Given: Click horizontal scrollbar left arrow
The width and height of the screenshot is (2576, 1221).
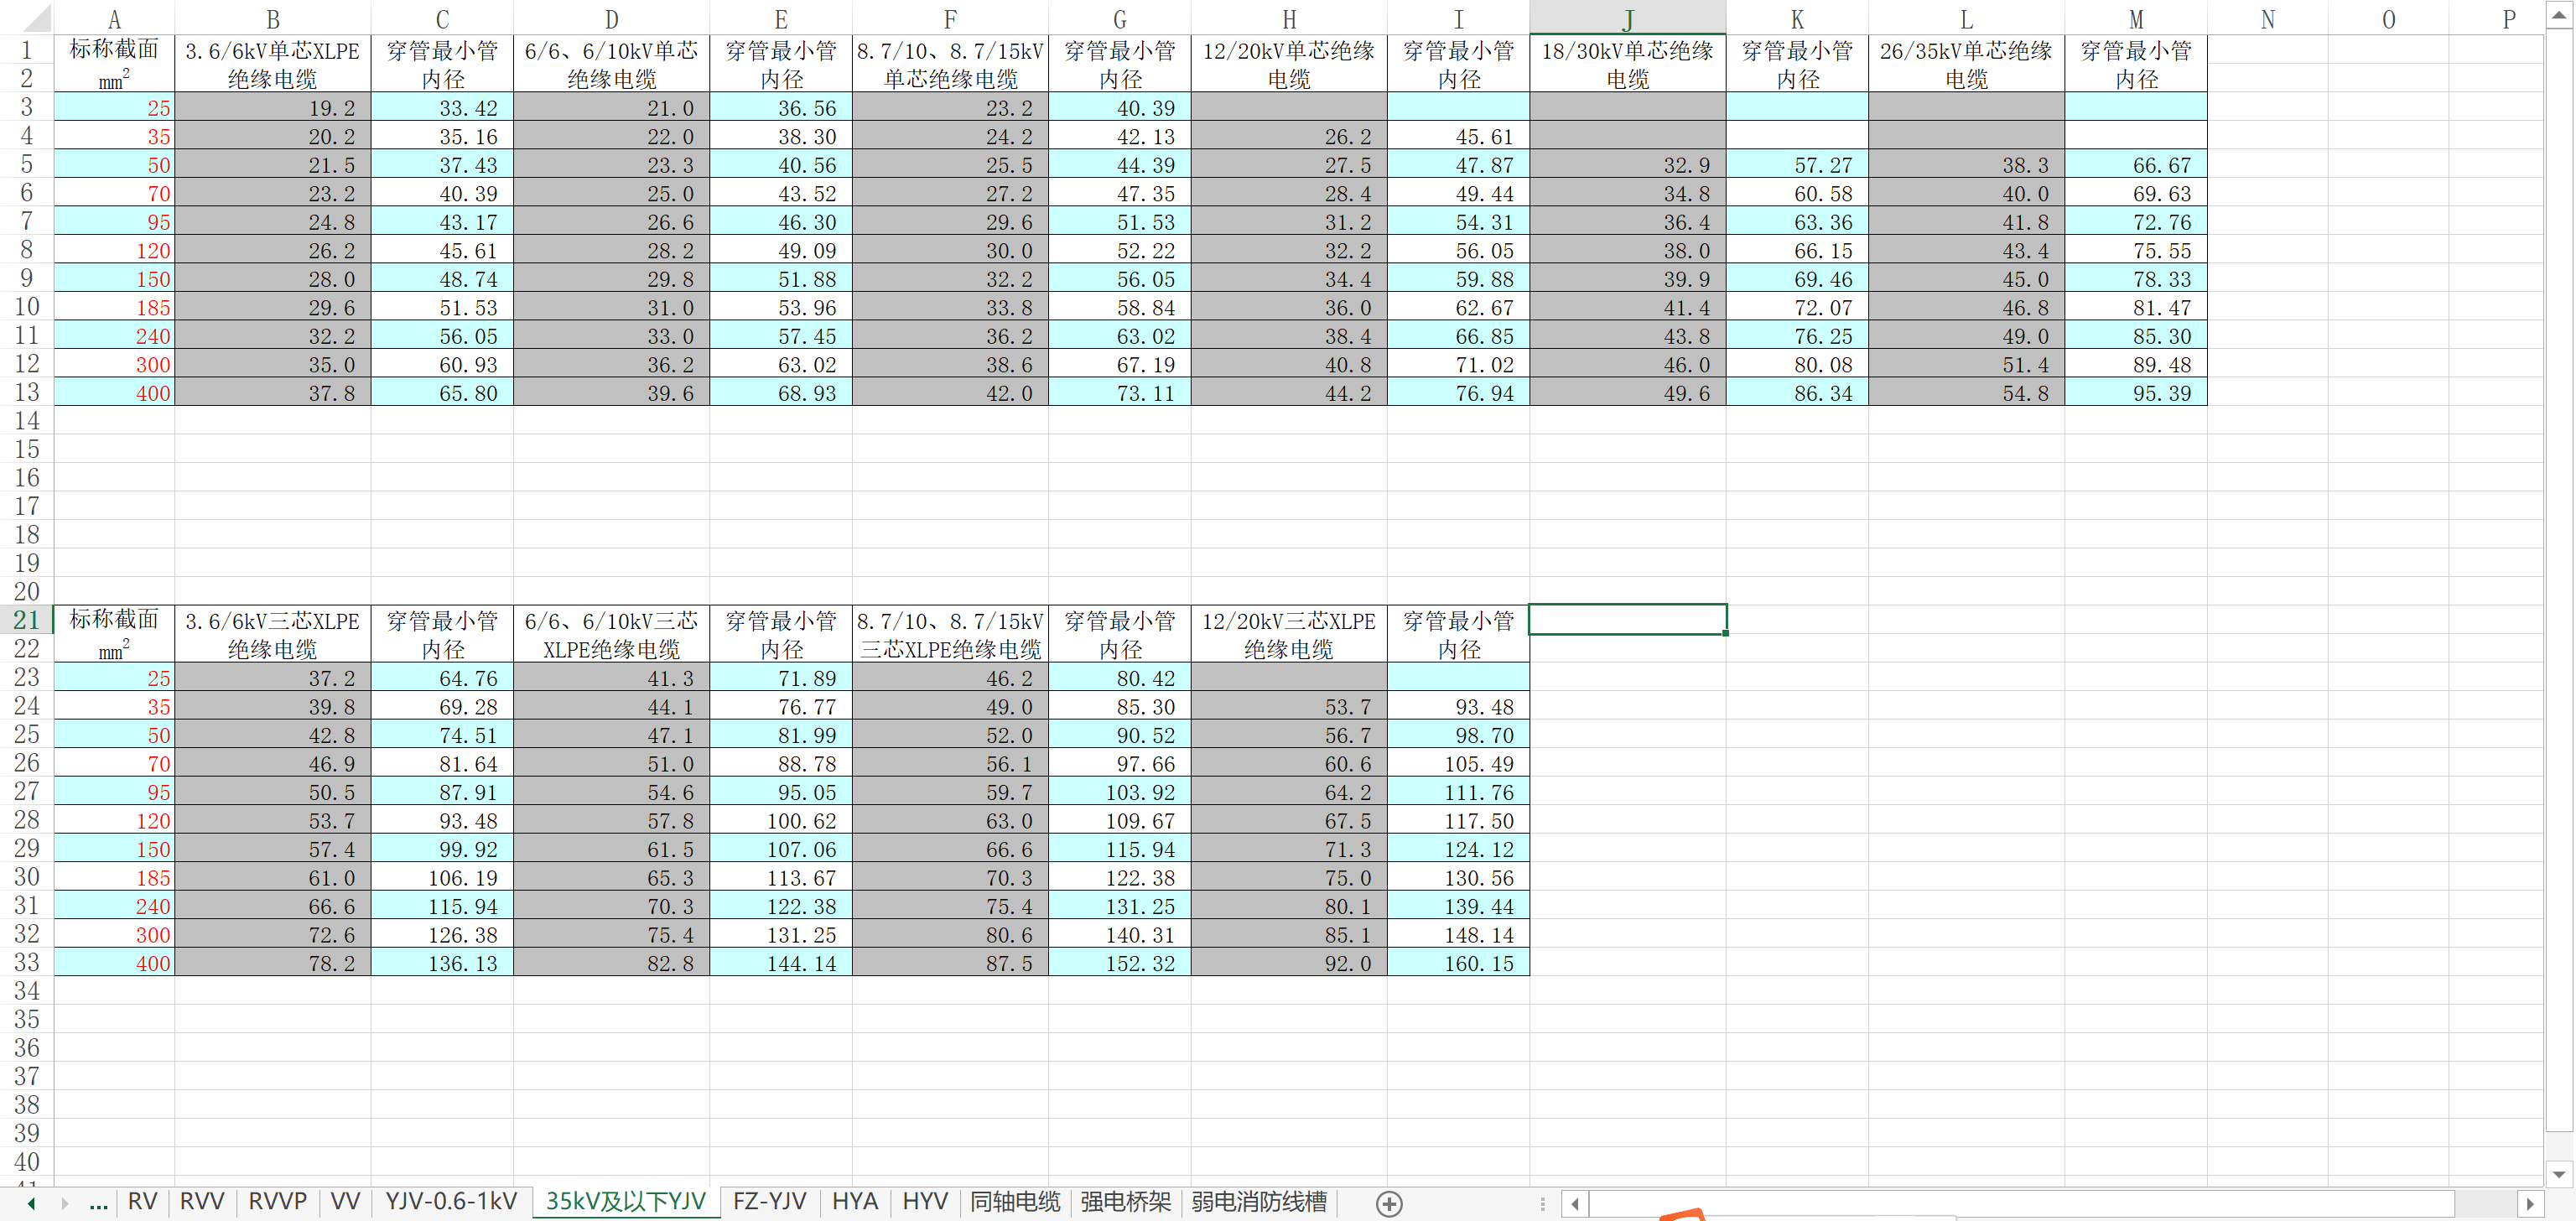Looking at the screenshot, I should [1575, 1203].
